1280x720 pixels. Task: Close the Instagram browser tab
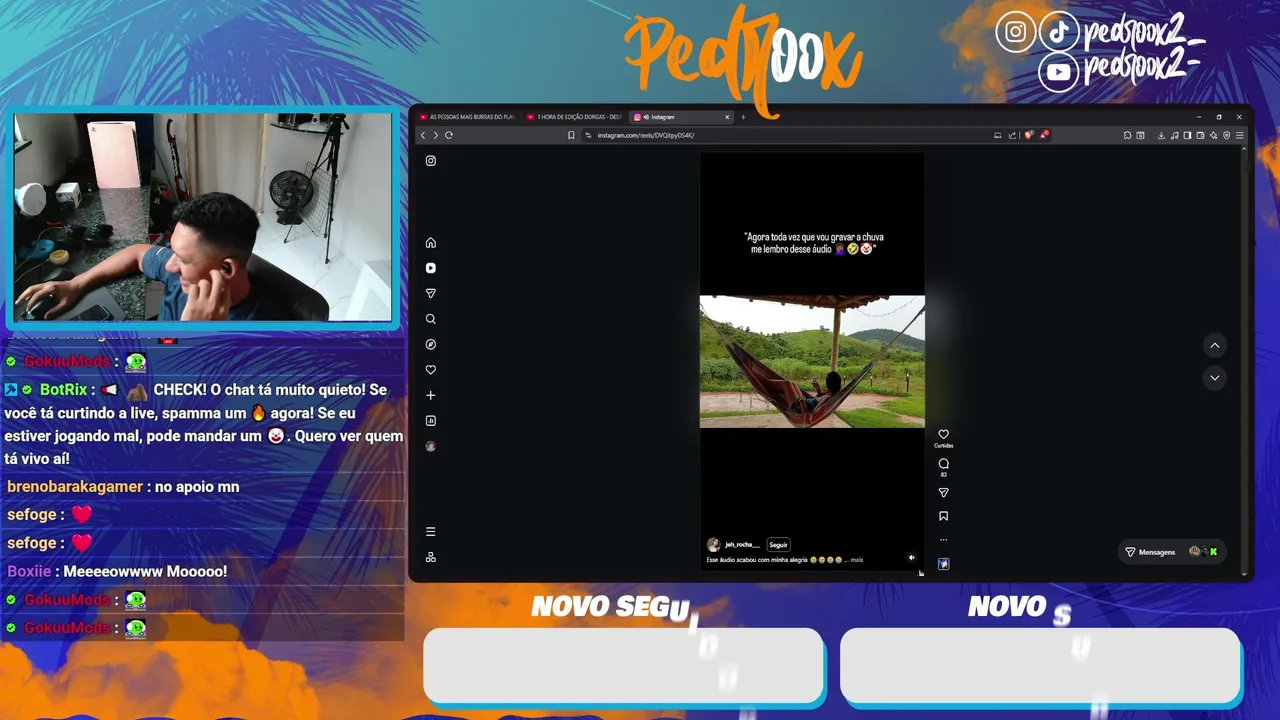[727, 117]
